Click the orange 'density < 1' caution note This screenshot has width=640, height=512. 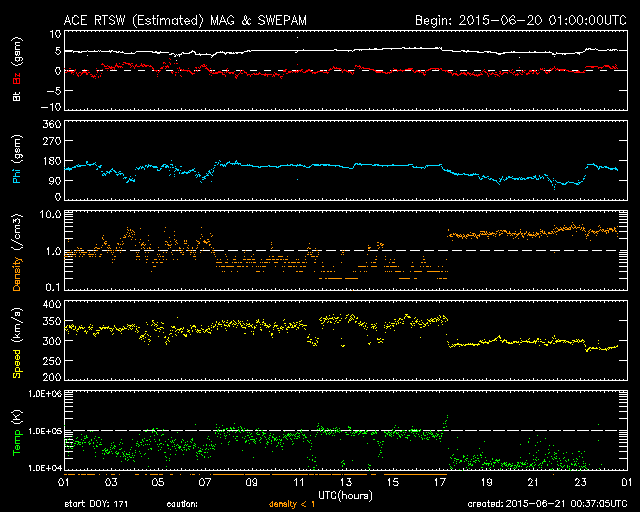pyautogui.click(x=292, y=504)
